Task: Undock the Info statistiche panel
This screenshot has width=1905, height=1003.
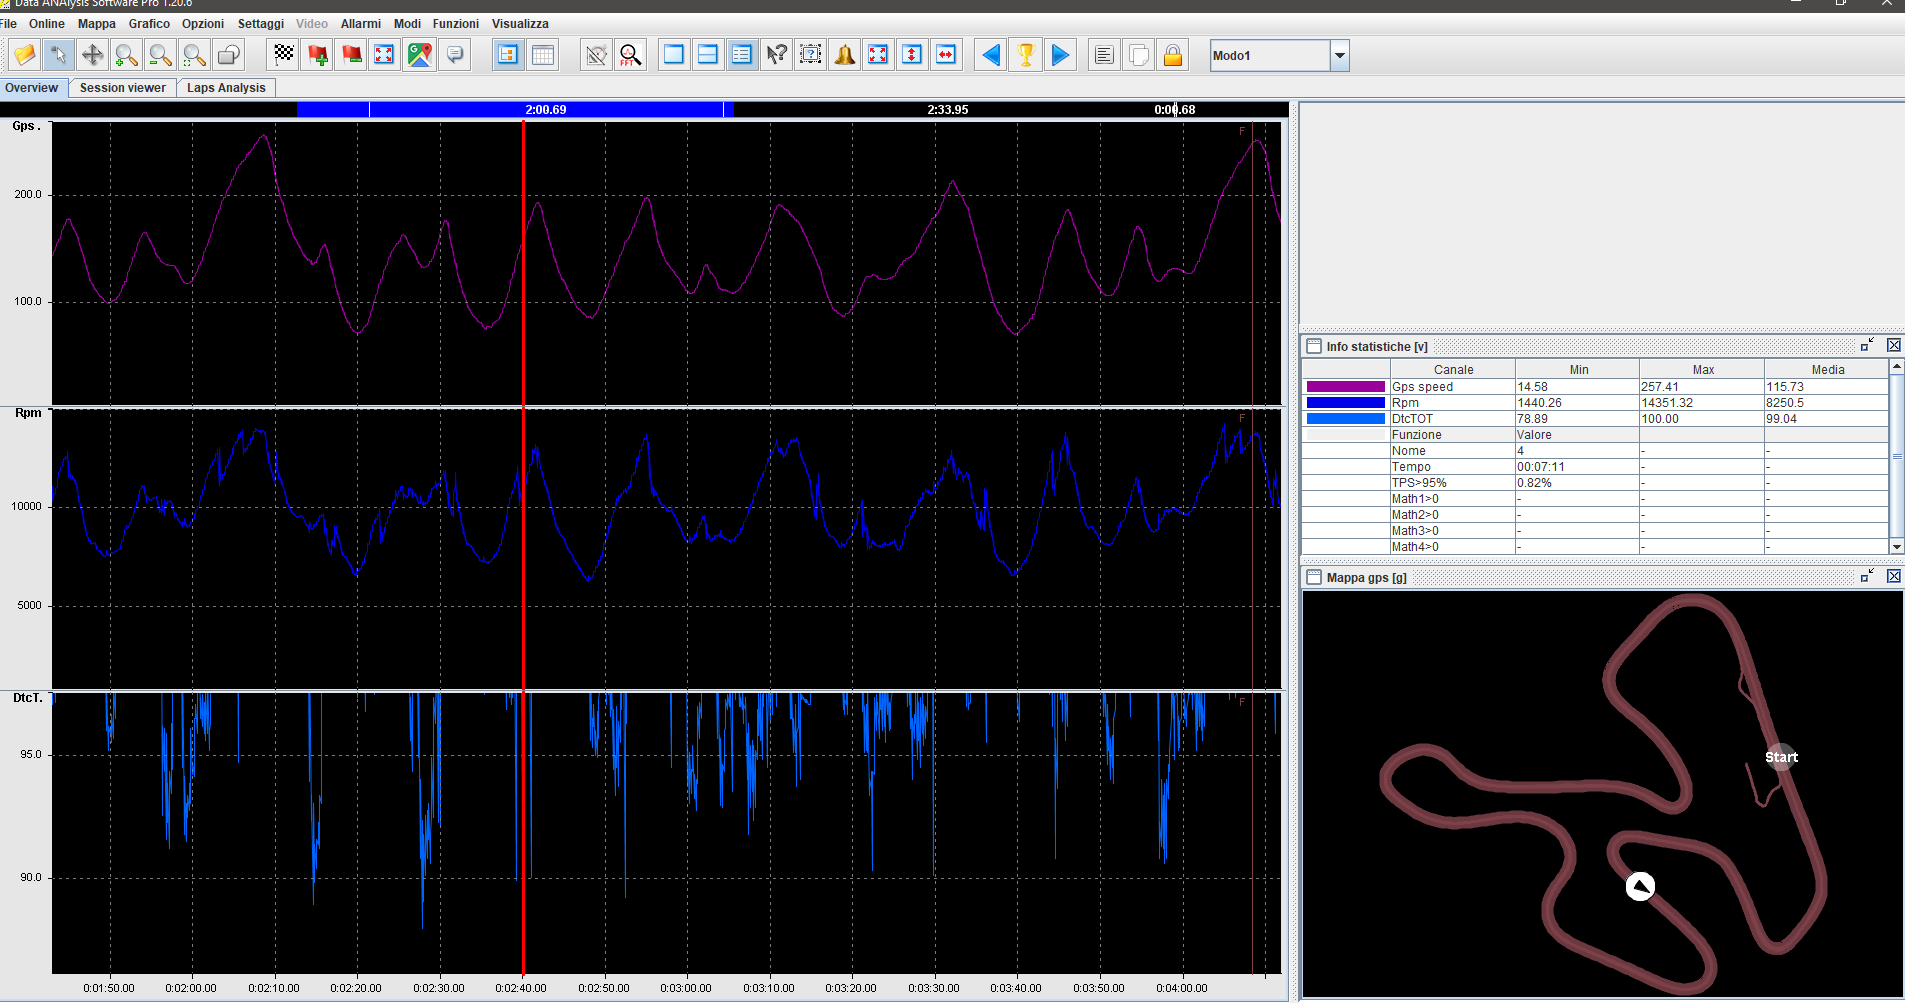Action: pyautogui.click(x=1867, y=345)
